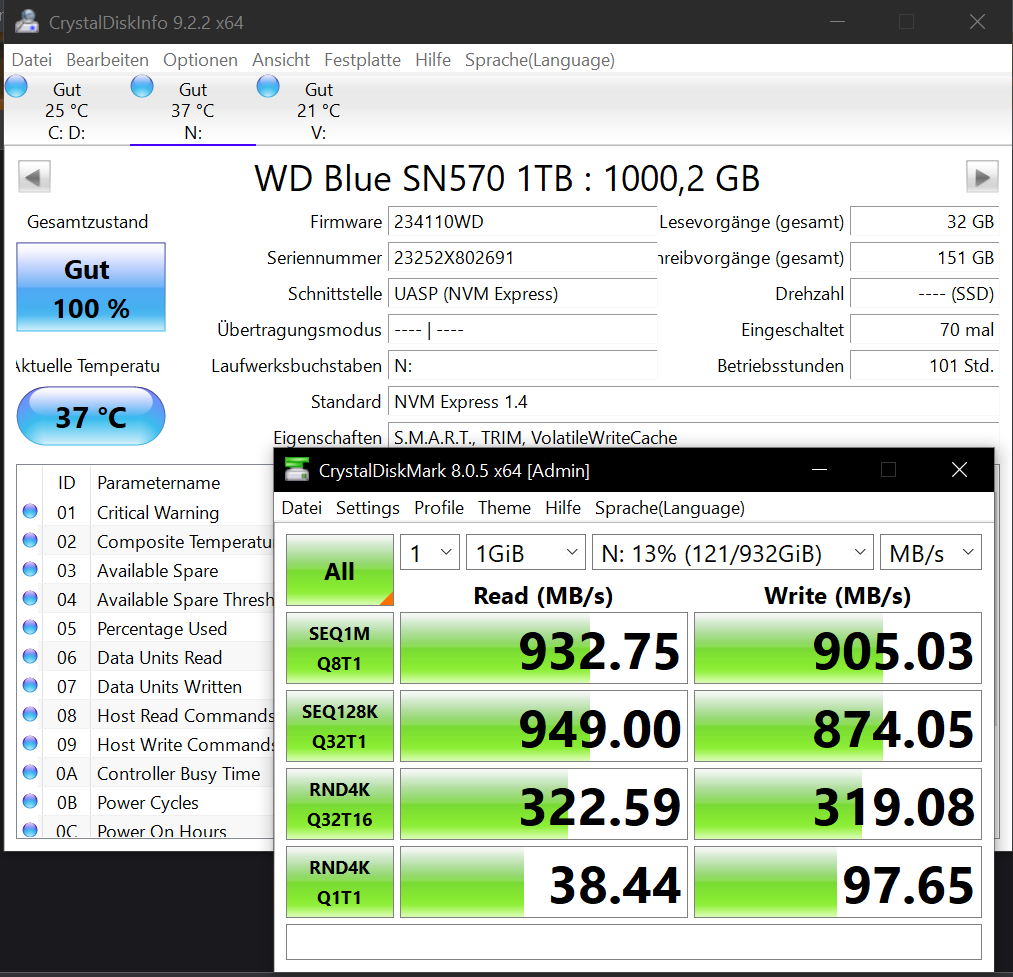This screenshot has height=977, width=1013.
Task: Click status orb for Data Units Written row
Action: pos(30,685)
